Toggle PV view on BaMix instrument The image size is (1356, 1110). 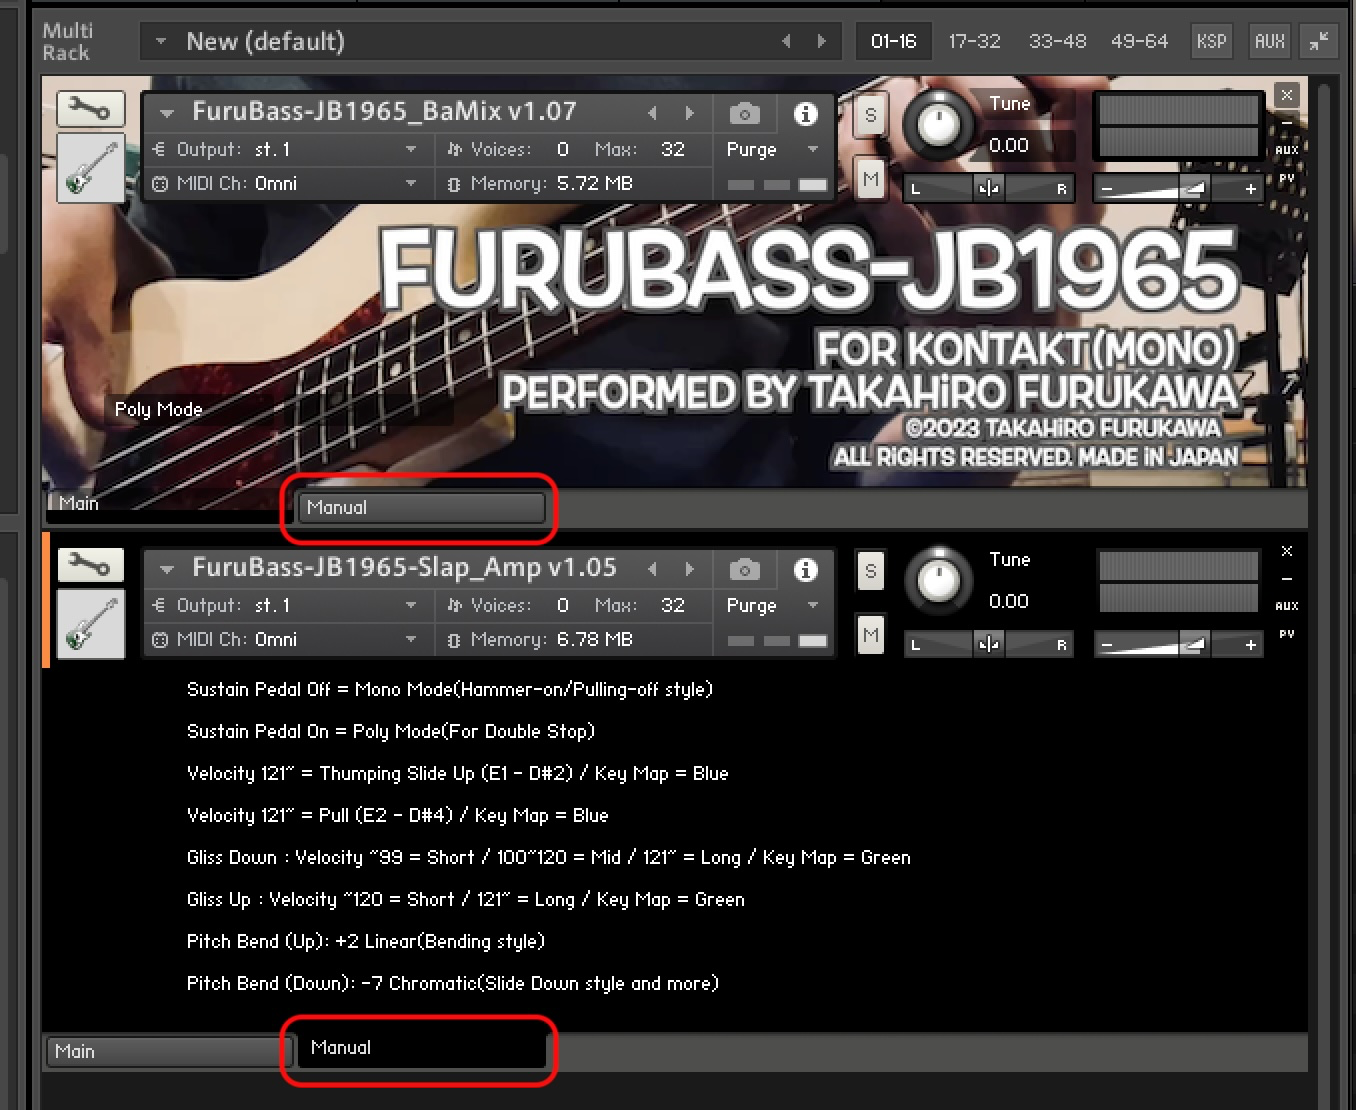click(x=1287, y=178)
